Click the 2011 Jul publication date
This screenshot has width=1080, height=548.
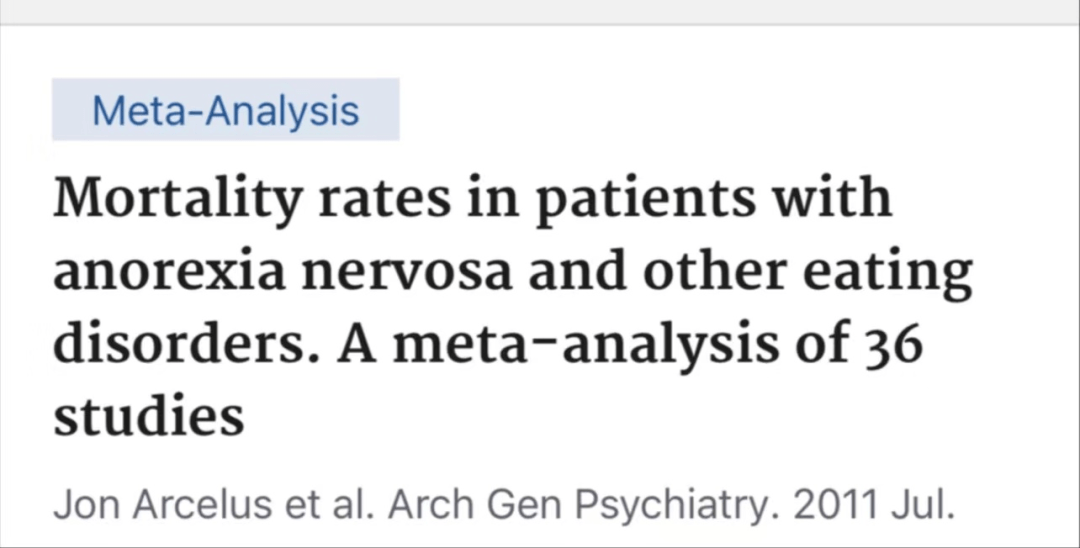click(874, 505)
